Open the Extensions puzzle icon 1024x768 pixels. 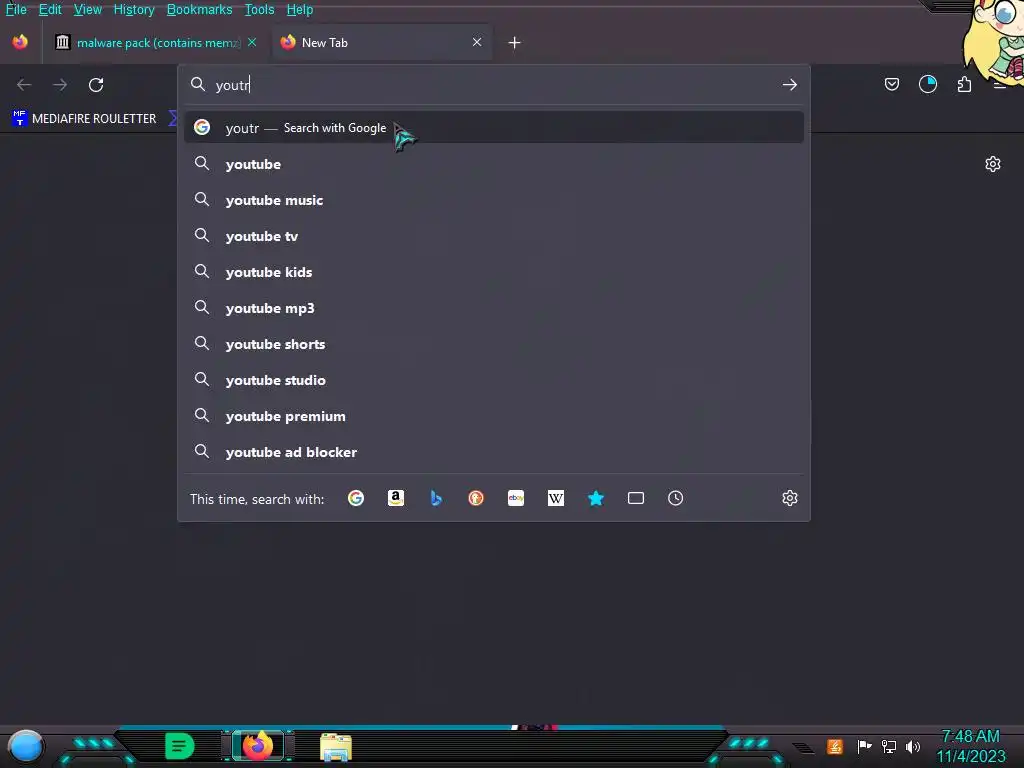(x=964, y=84)
